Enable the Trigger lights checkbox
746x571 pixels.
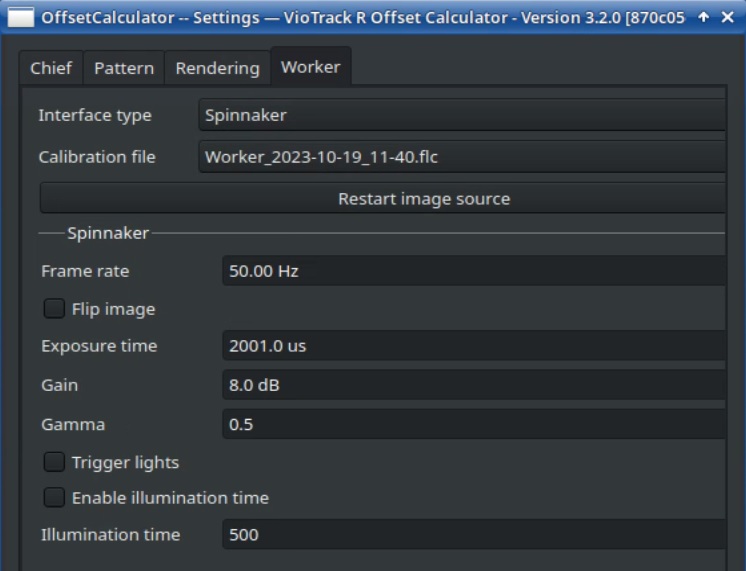[54, 462]
